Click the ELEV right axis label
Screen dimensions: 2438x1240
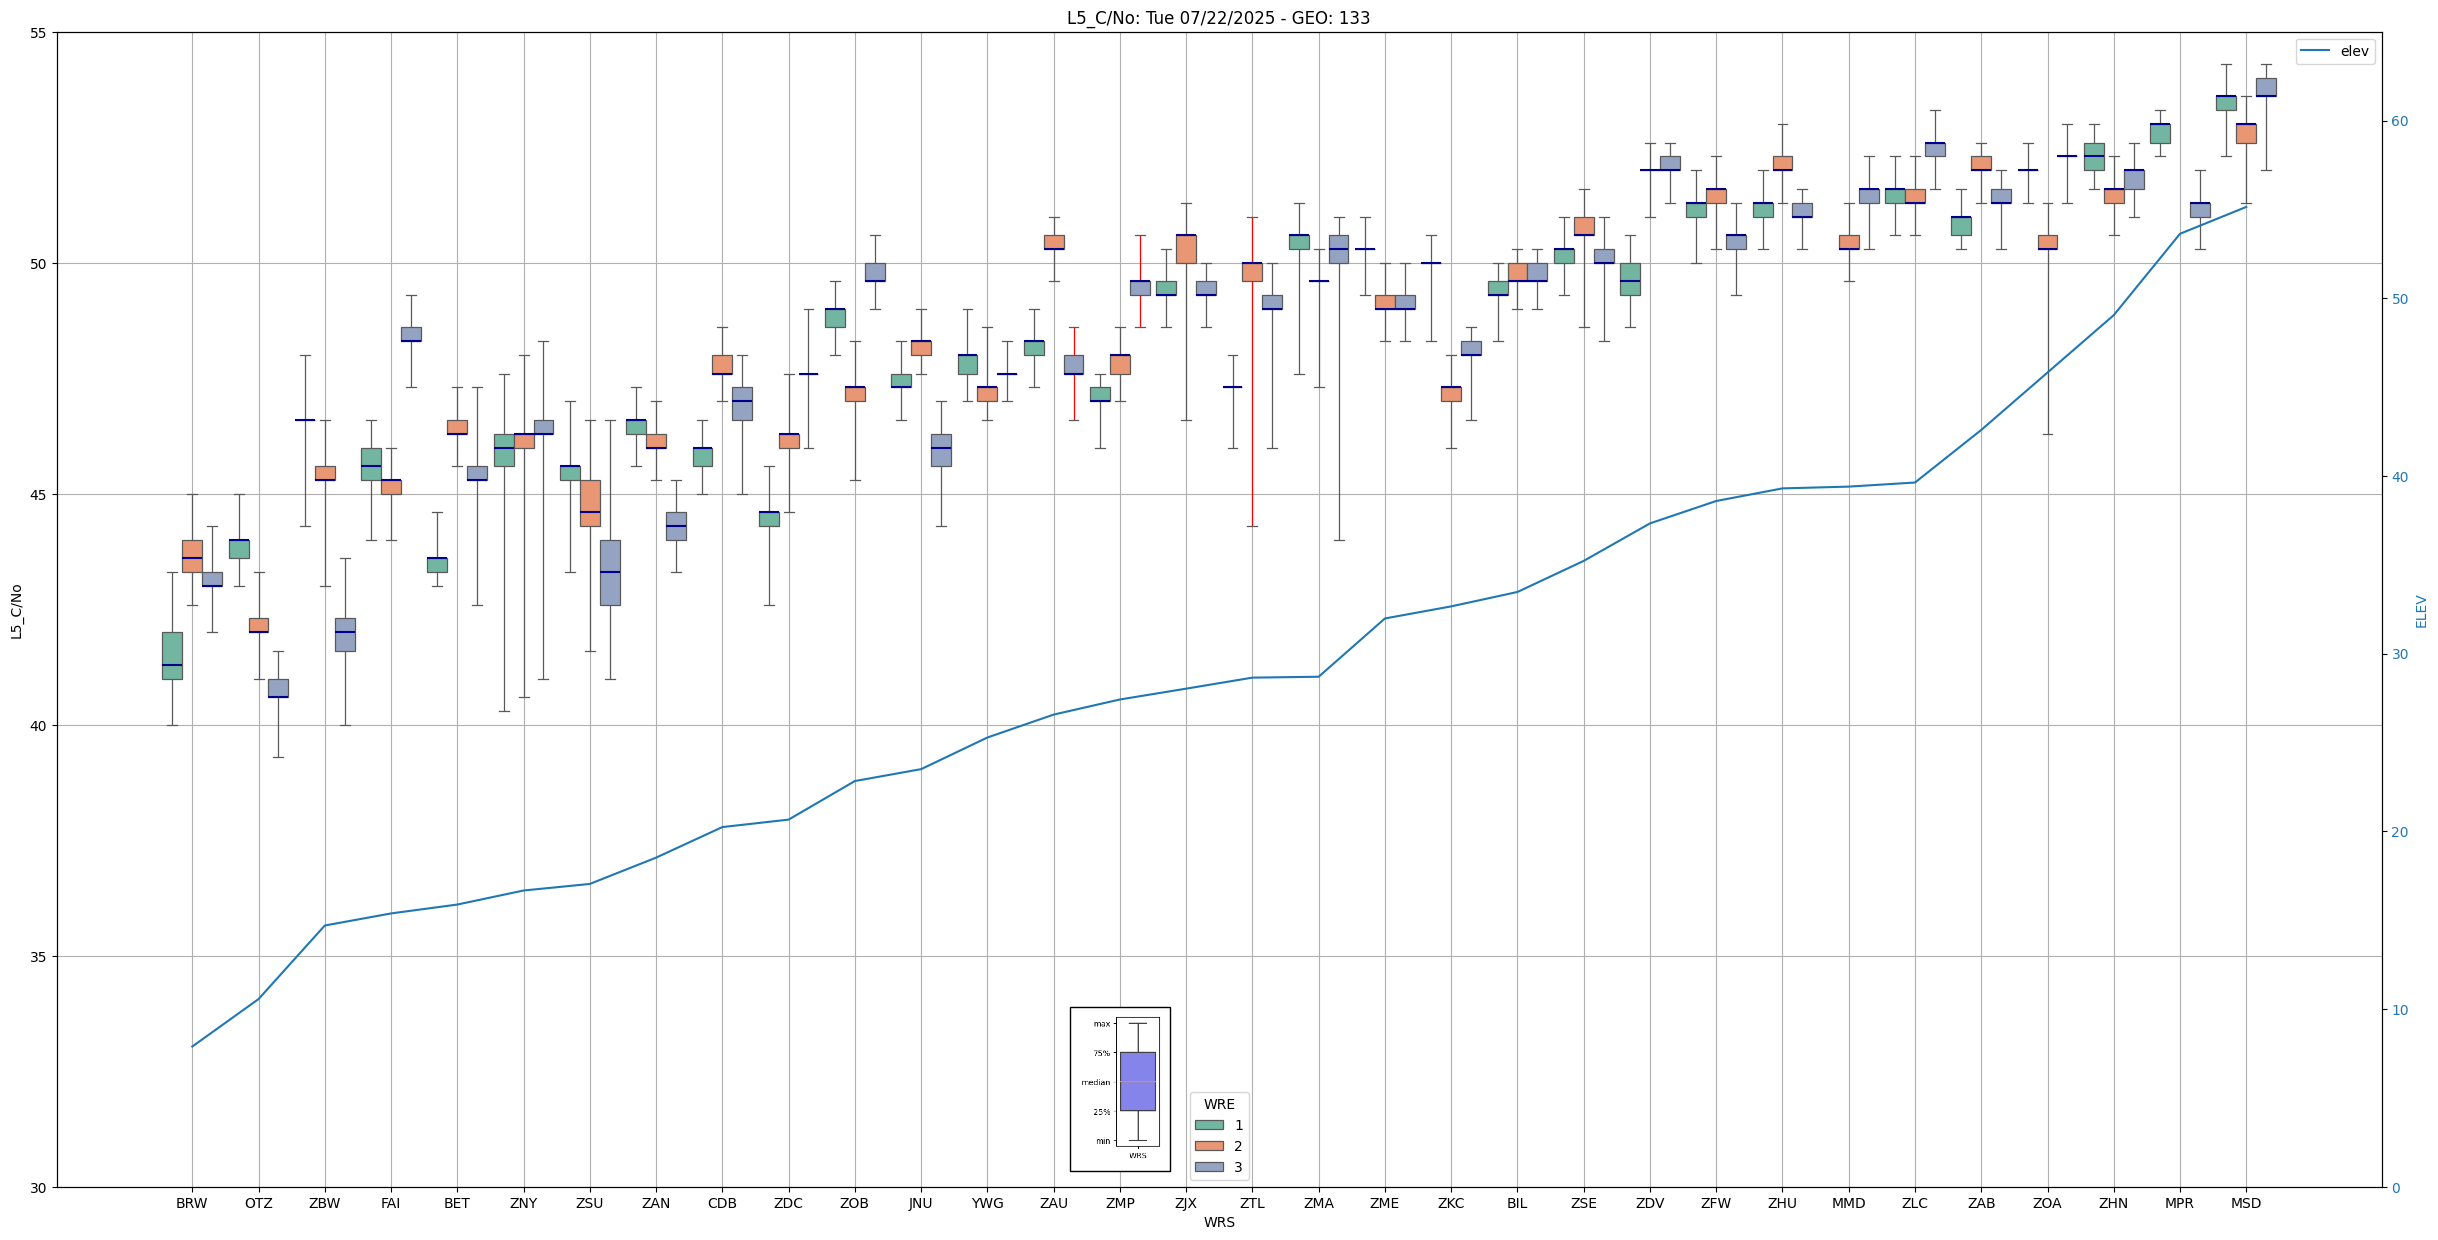2421,611
